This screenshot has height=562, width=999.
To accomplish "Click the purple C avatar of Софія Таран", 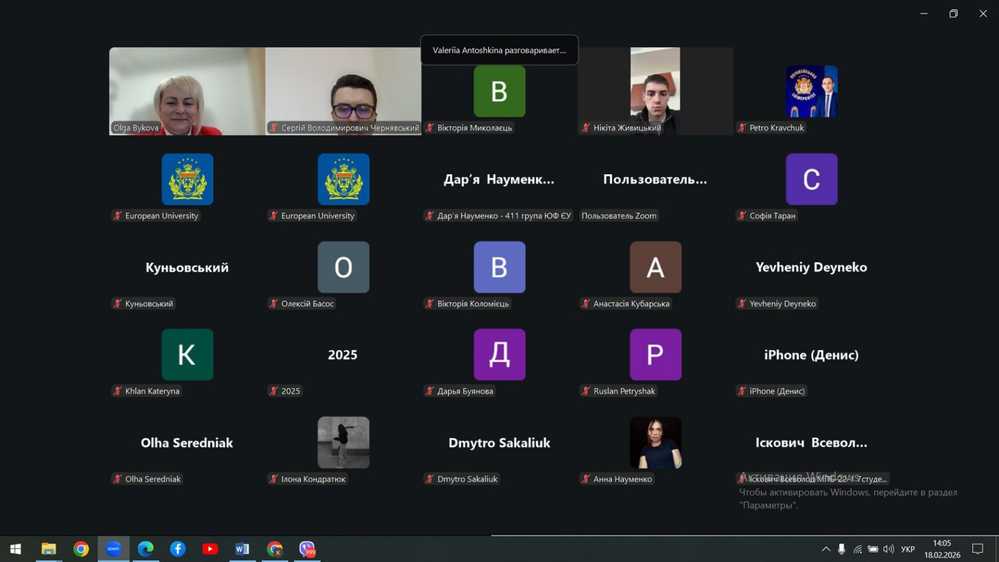I will click(x=811, y=179).
